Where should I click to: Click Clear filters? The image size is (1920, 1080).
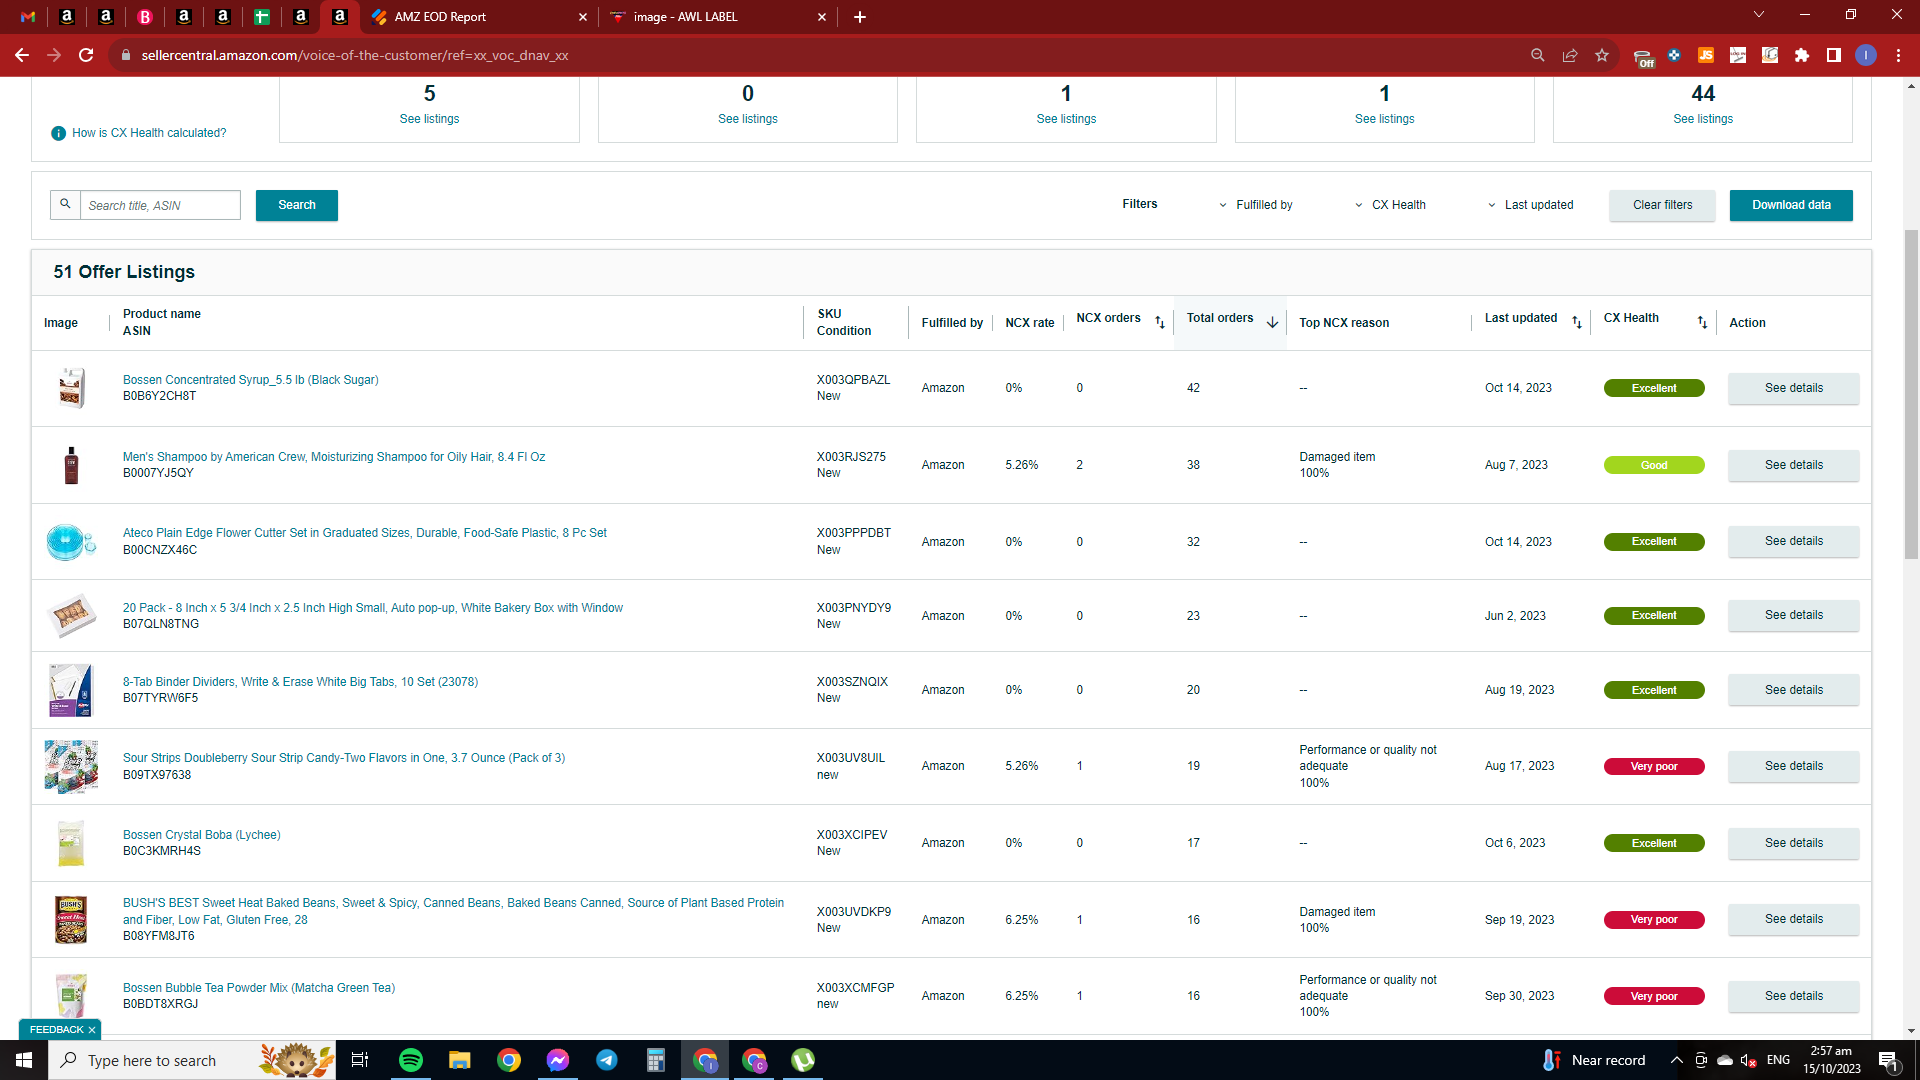[1662, 205]
